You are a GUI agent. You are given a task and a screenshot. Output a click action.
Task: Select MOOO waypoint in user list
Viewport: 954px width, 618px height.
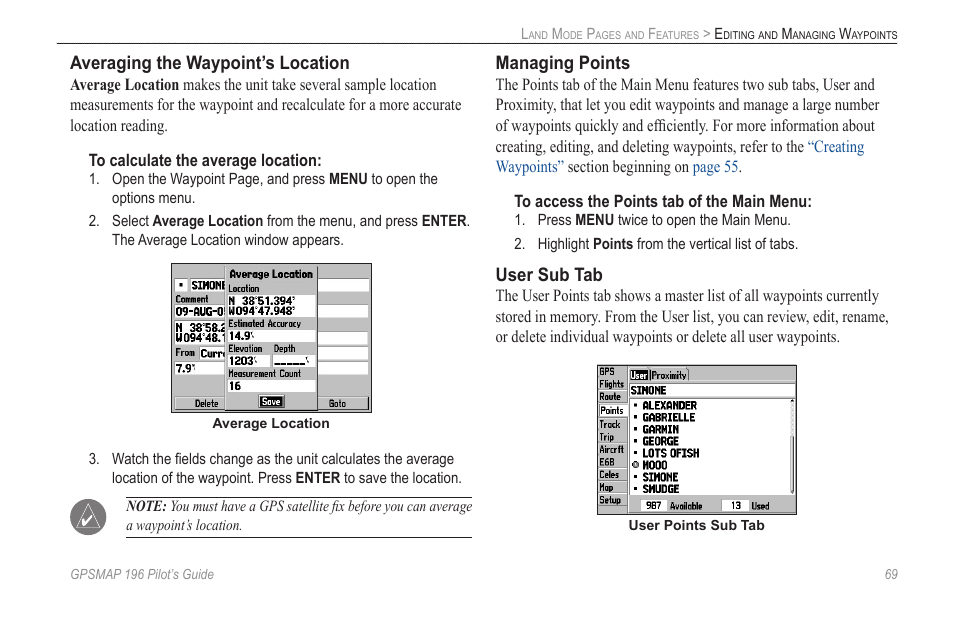click(655, 465)
